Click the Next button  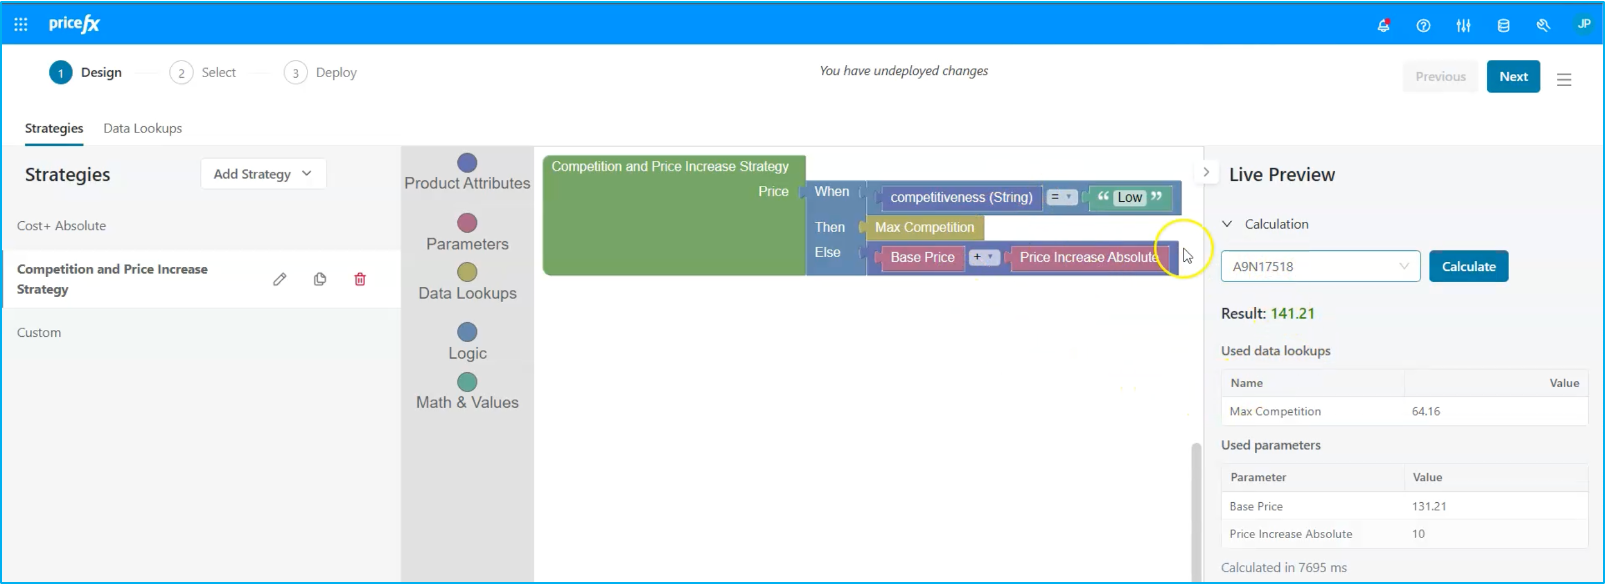pyautogui.click(x=1513, y=77)
